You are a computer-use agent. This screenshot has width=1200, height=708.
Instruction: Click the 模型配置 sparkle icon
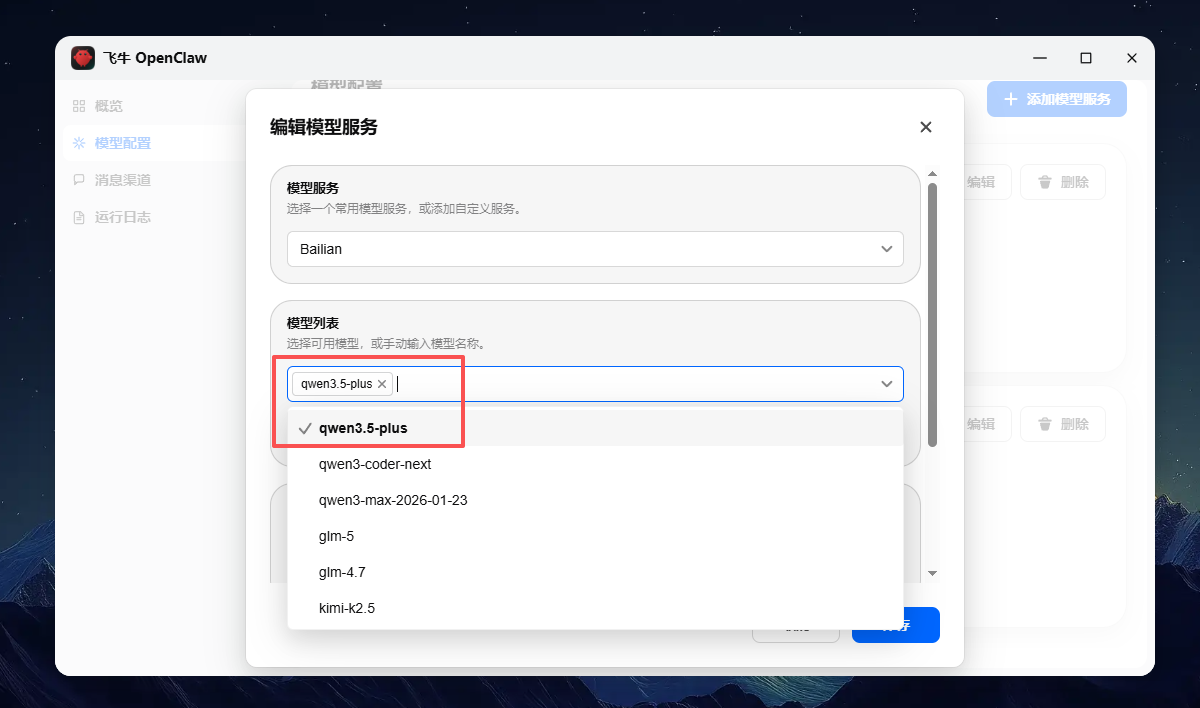coord(79,143)
